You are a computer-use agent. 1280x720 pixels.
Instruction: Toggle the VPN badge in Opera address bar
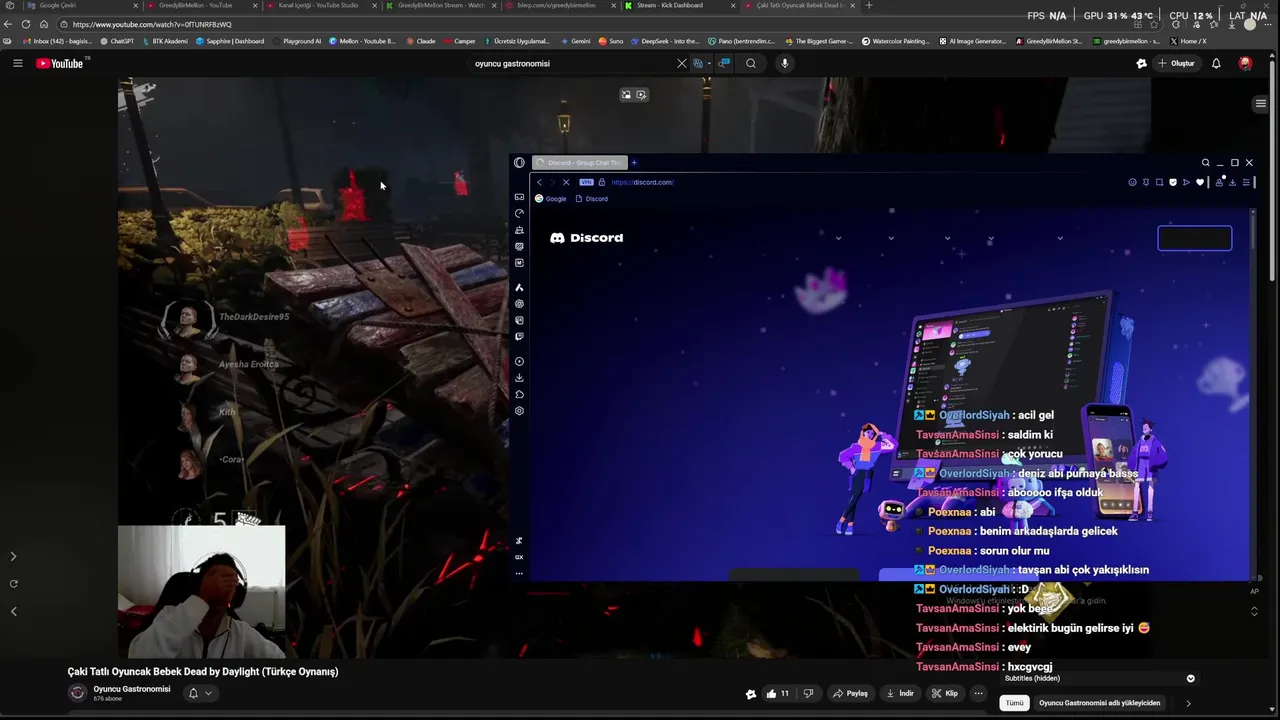pyautogui.click(x=587, y=182)
